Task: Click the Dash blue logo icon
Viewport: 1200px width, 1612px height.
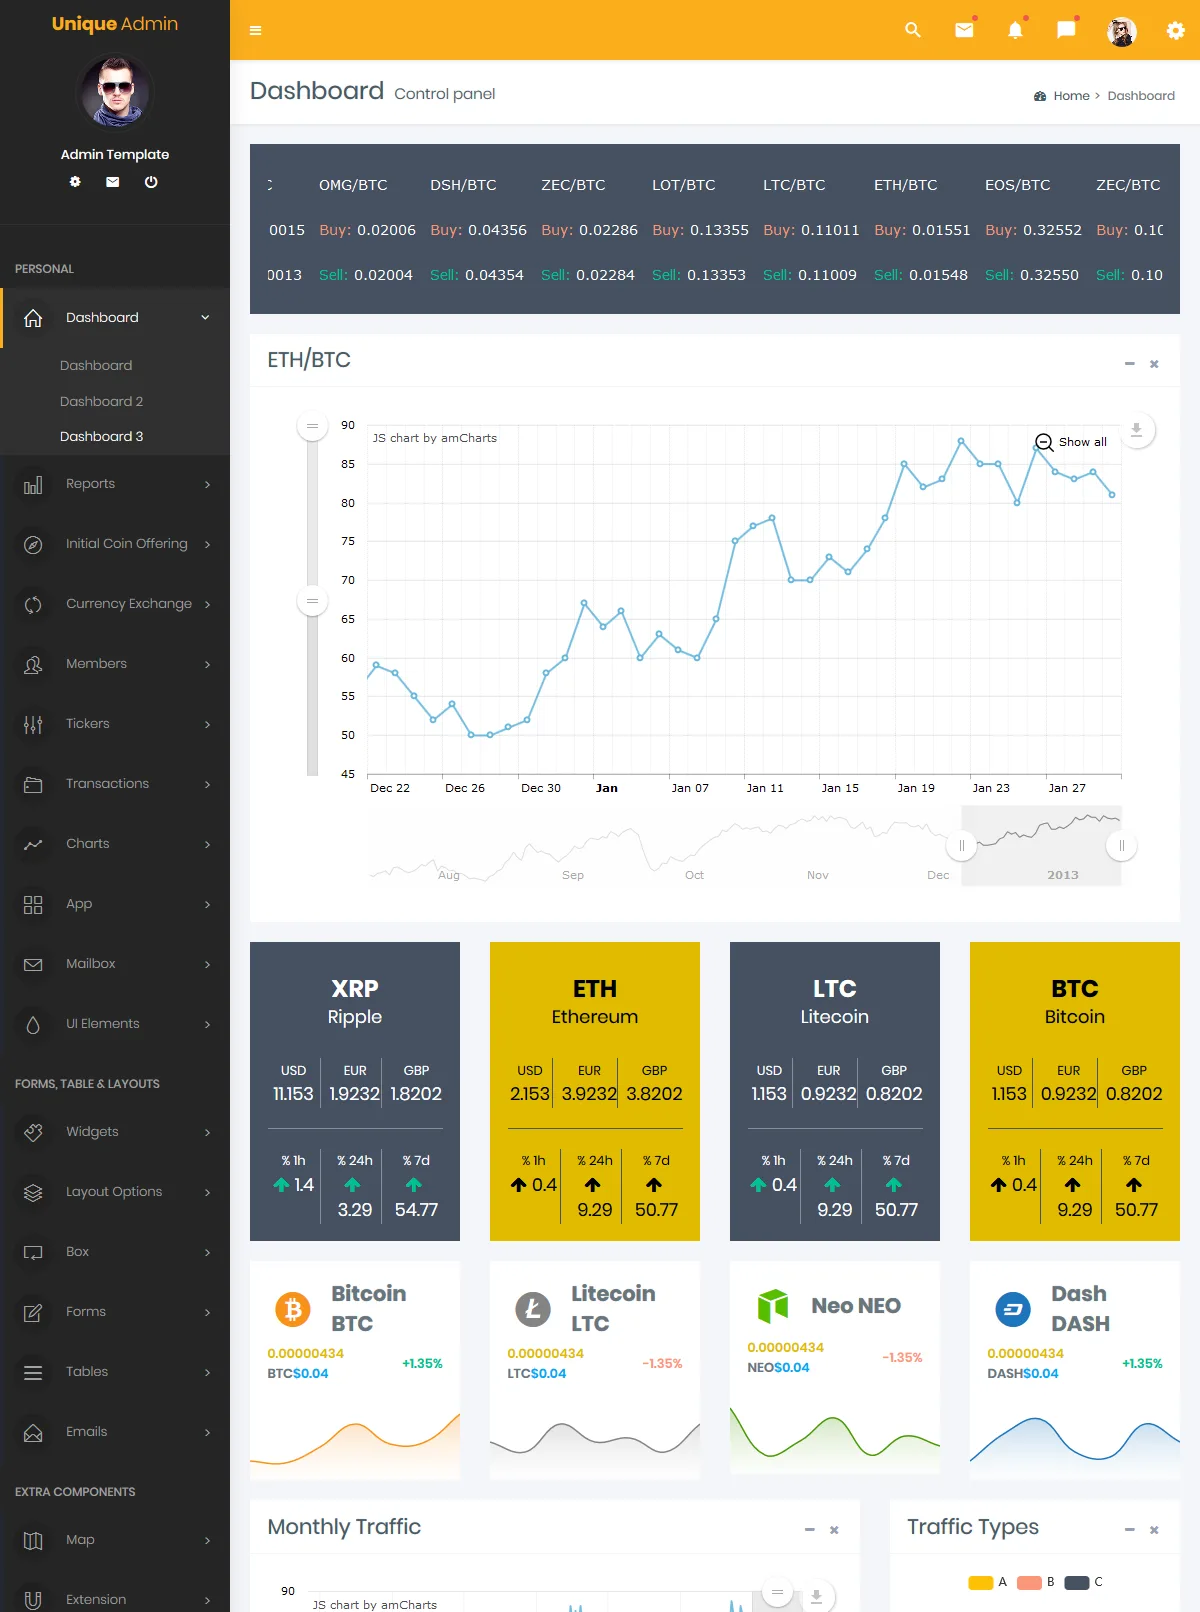Action: [x=1013, y=1309]
